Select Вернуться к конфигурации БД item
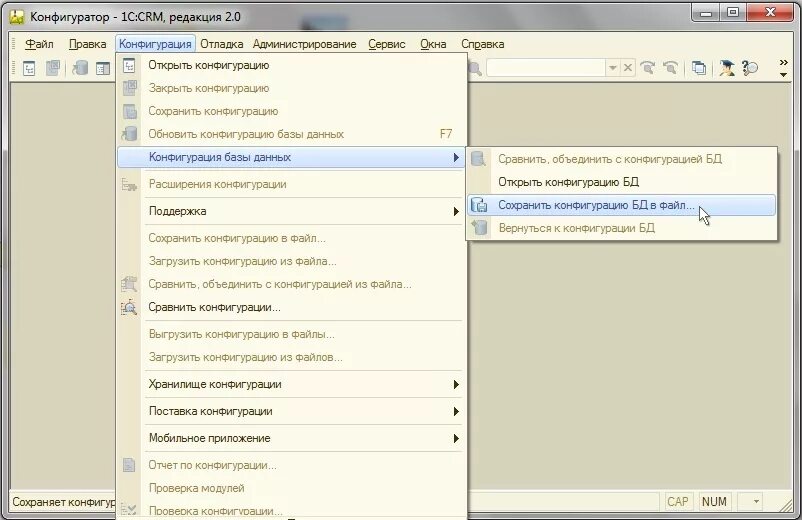The image size is (802, 520). (621, 228)
